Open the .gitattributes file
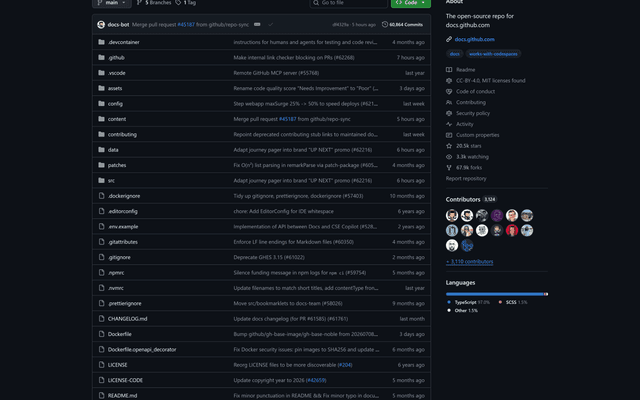 pyautogui.click(x=122, y=242)
